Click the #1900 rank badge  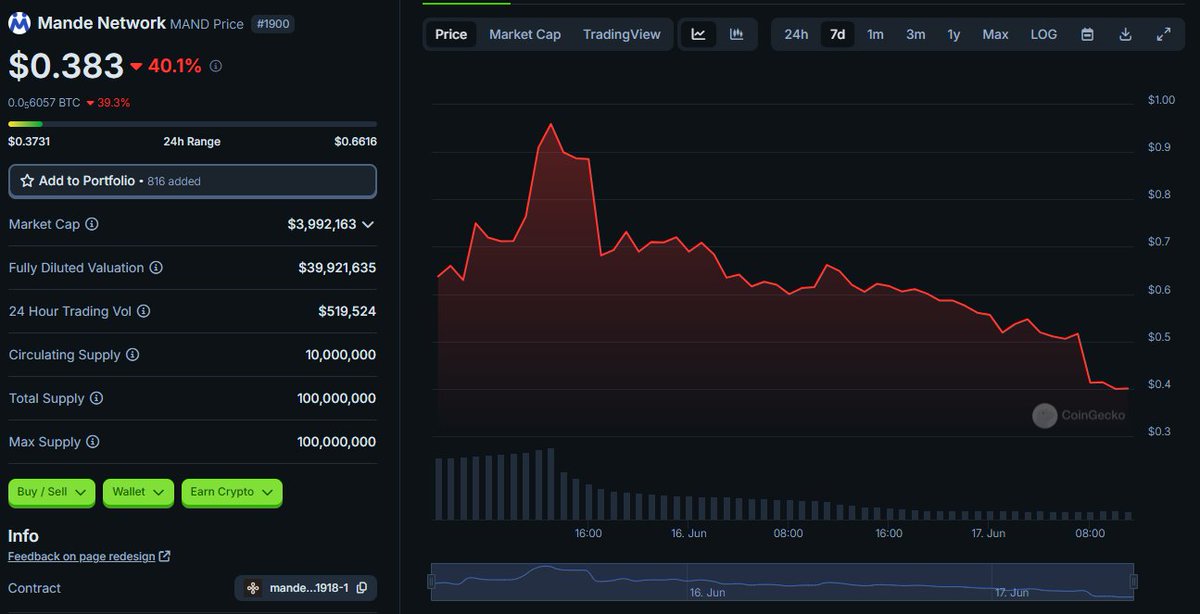click(x=272, y=24)
